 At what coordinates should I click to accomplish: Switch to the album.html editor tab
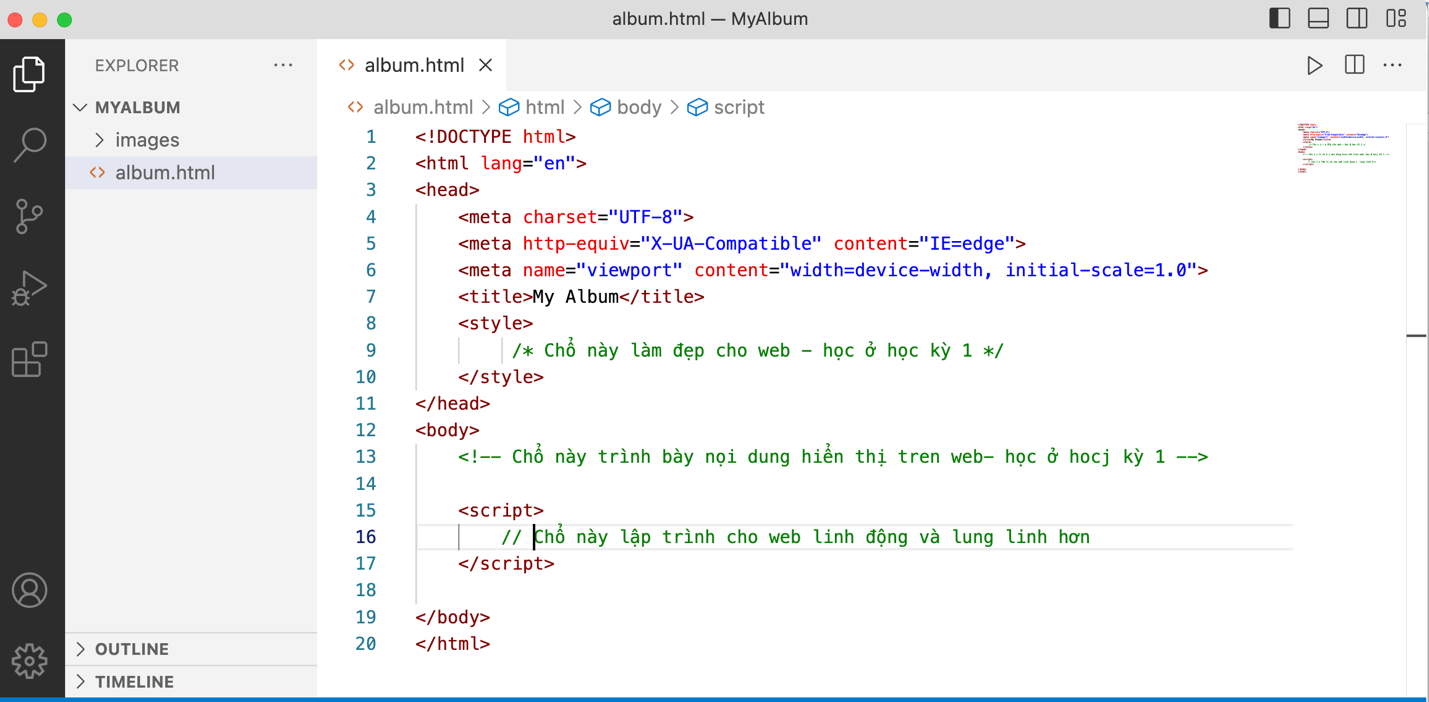pos(413,64)
